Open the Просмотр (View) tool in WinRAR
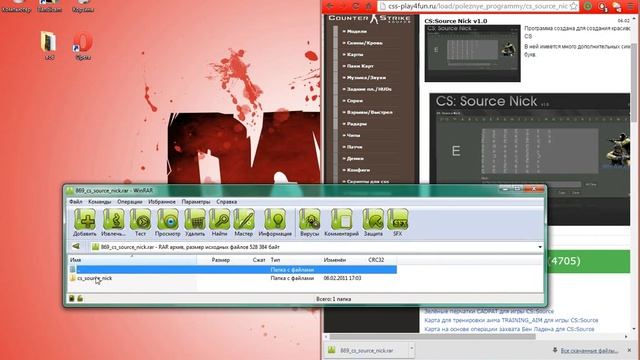Viewport: 640px width, 360px height. click(167, 222)
